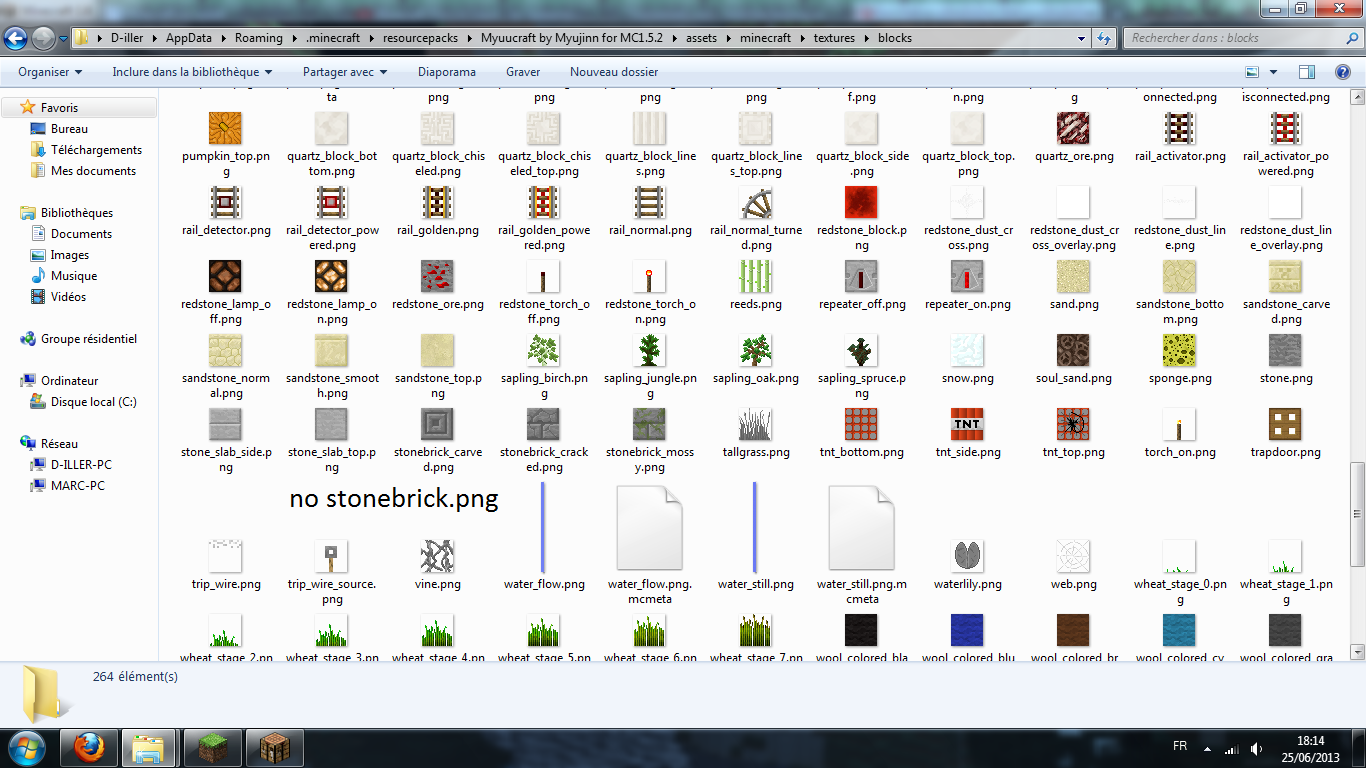Click the pumpkin_top.png texture icon
1366x768 pixels.
coord(225,128)
